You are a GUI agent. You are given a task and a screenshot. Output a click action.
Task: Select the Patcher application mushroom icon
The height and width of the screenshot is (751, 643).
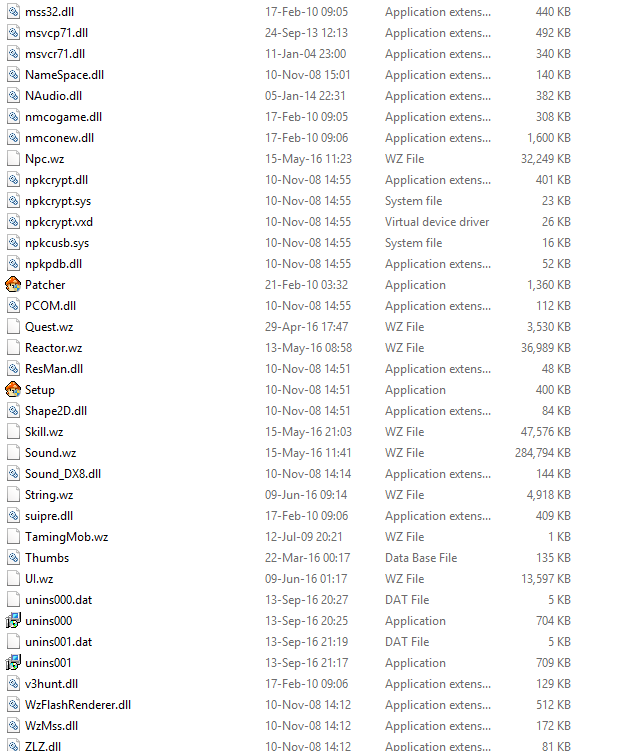click(x=13, y=284)
